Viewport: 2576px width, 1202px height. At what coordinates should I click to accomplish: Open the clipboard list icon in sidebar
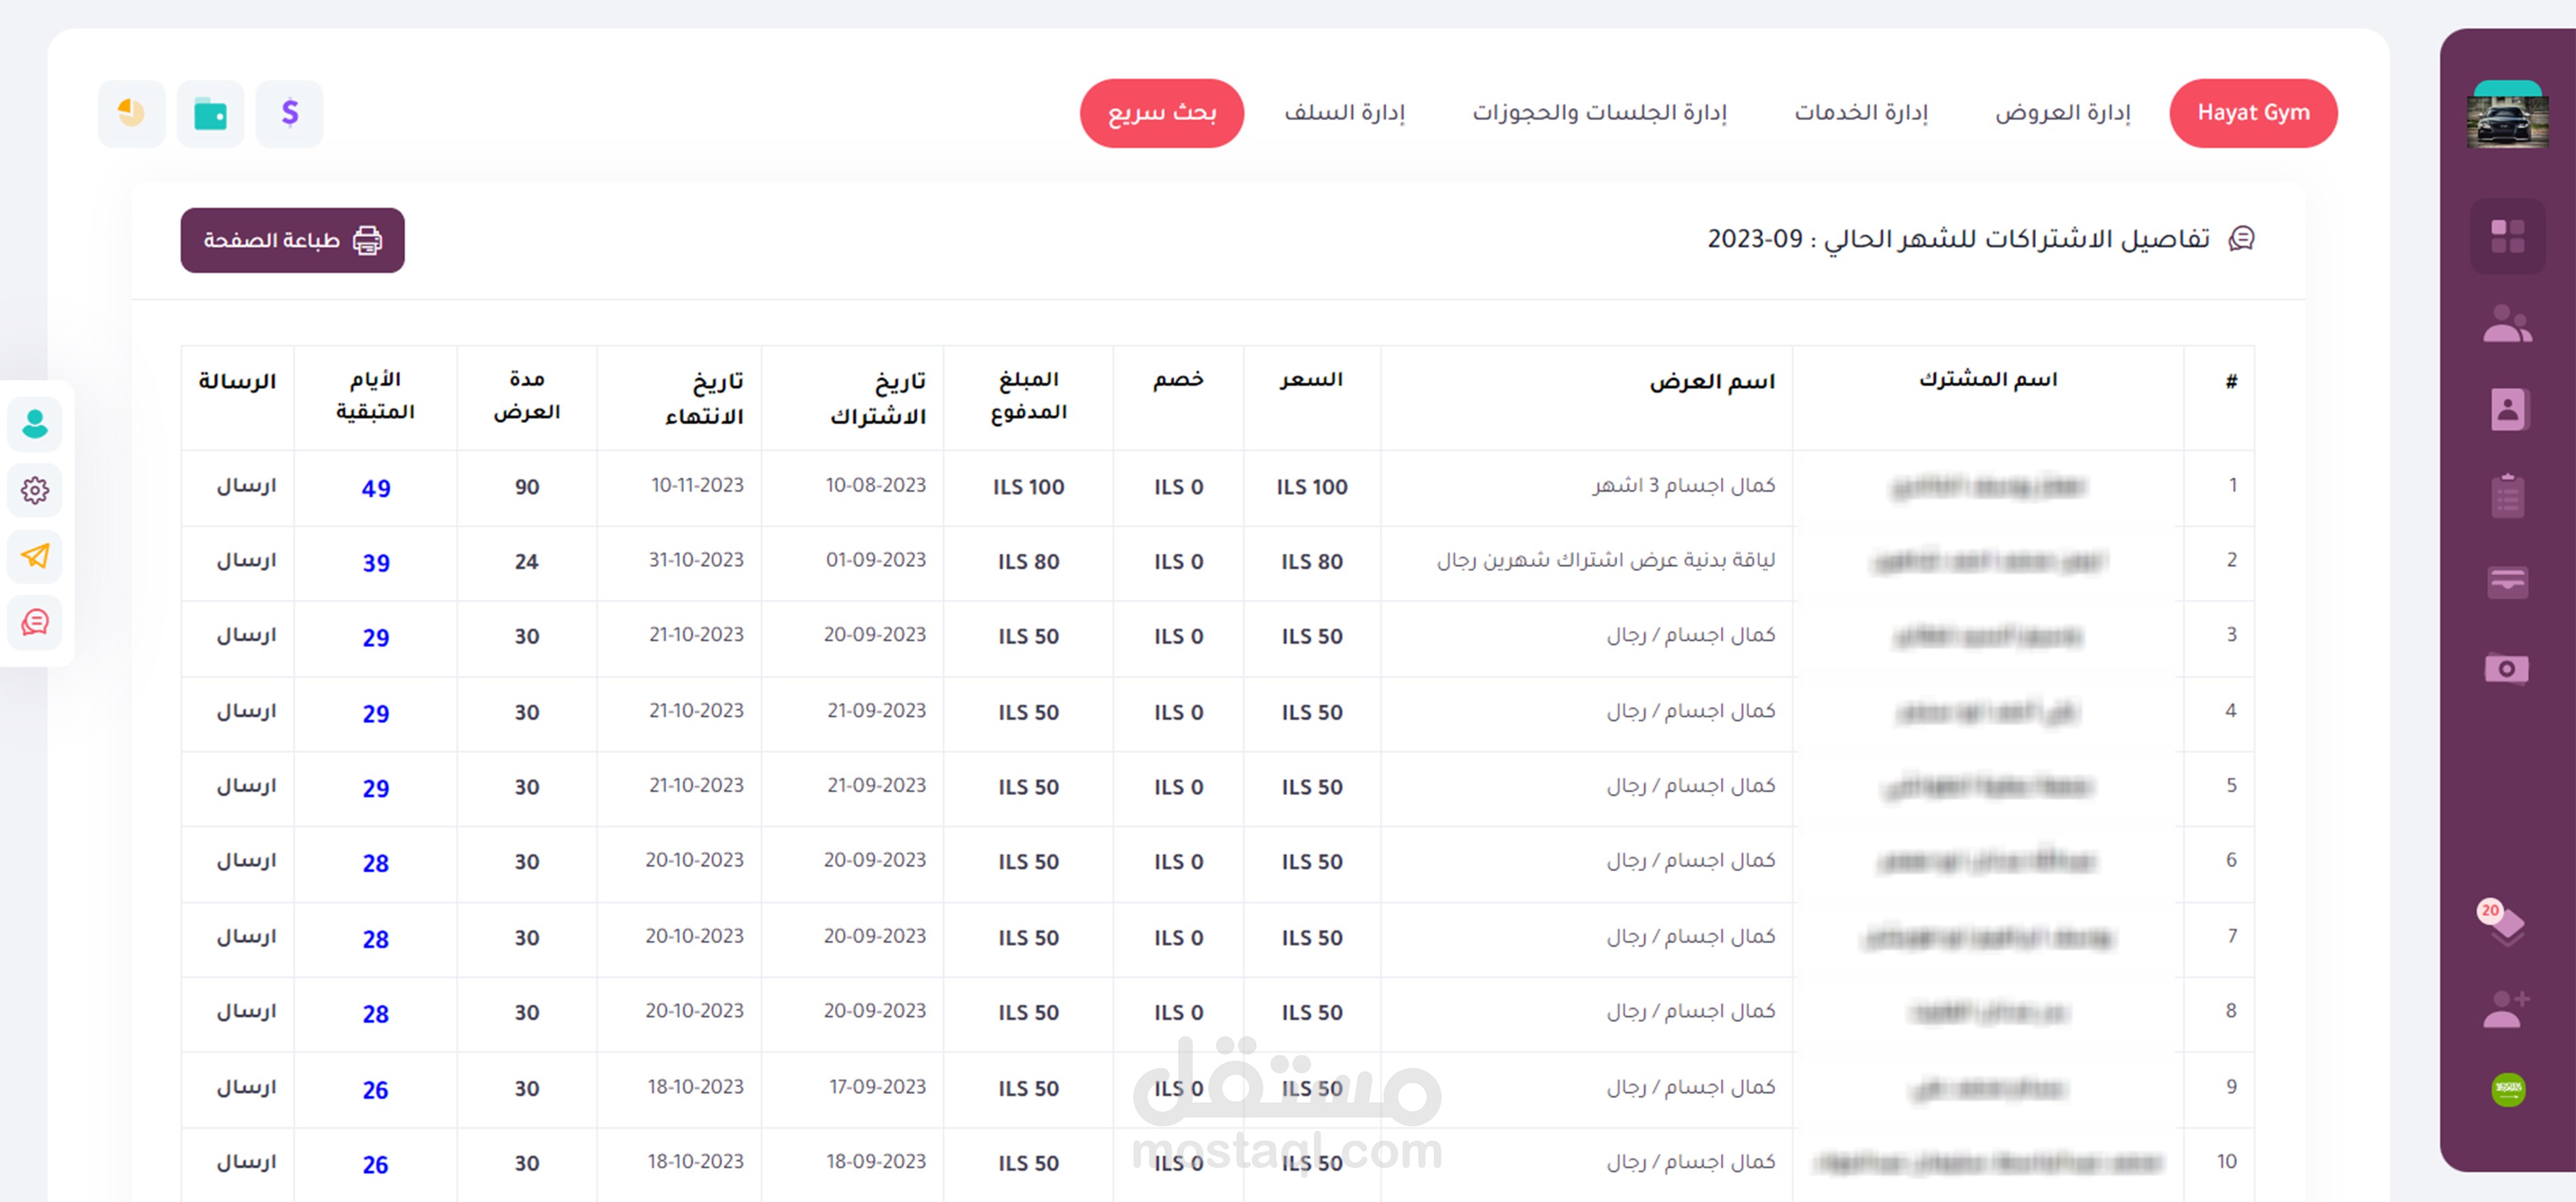pos(2506,496)
